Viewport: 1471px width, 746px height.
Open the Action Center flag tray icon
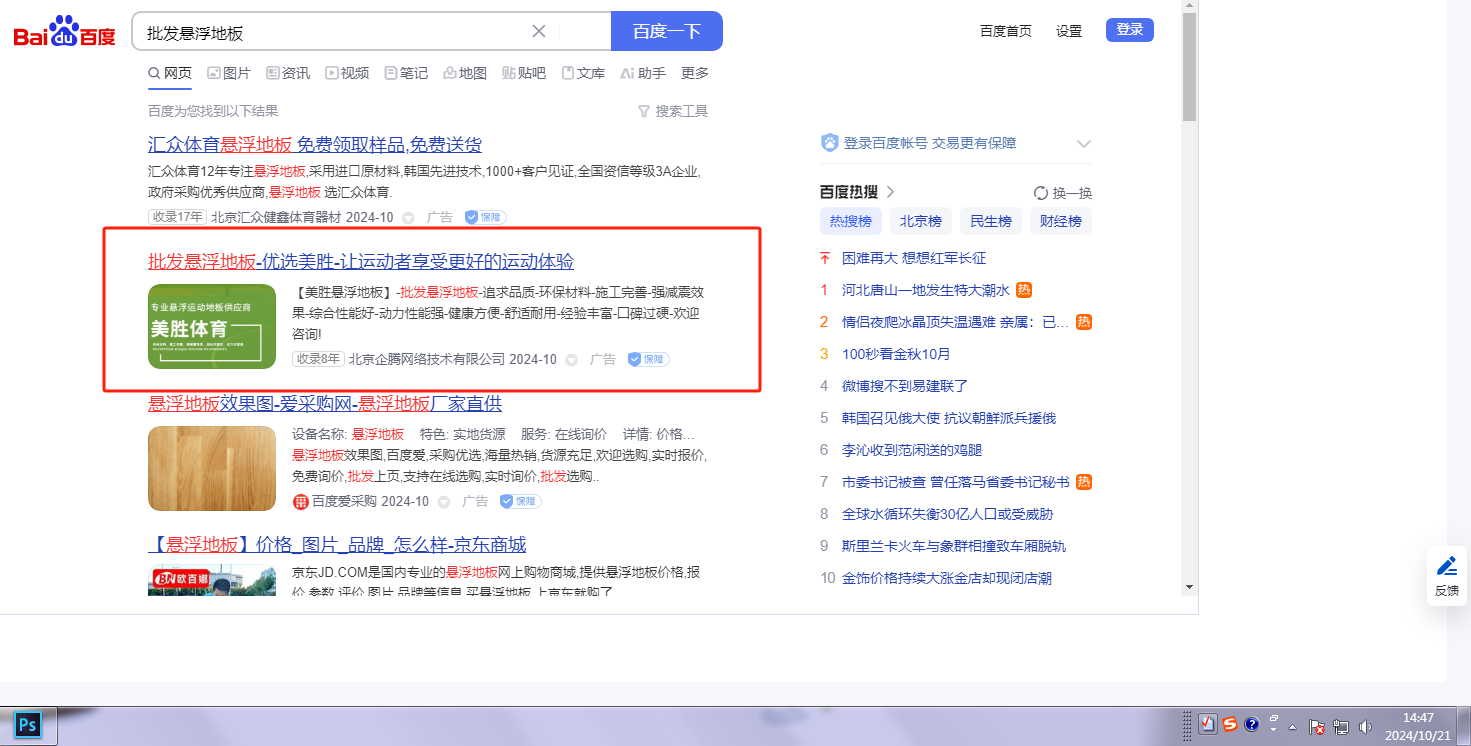pos(1317,727)
